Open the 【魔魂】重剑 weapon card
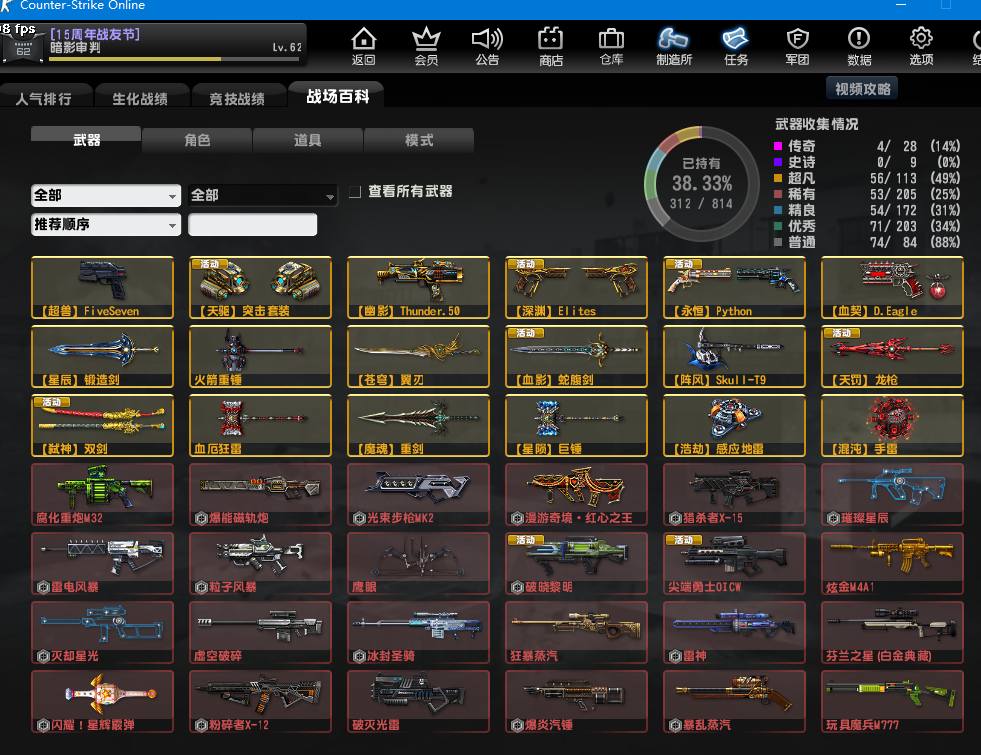981x755 pixels. 419,425
